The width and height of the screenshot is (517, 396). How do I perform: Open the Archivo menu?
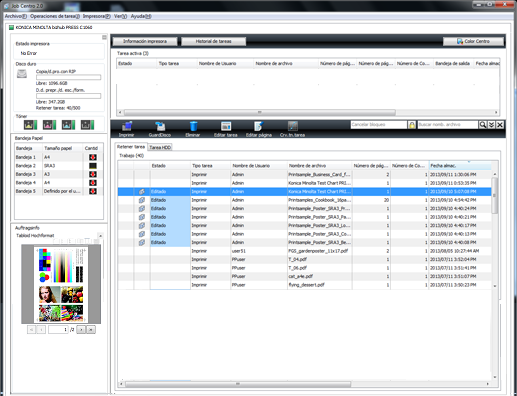point(15,16)
